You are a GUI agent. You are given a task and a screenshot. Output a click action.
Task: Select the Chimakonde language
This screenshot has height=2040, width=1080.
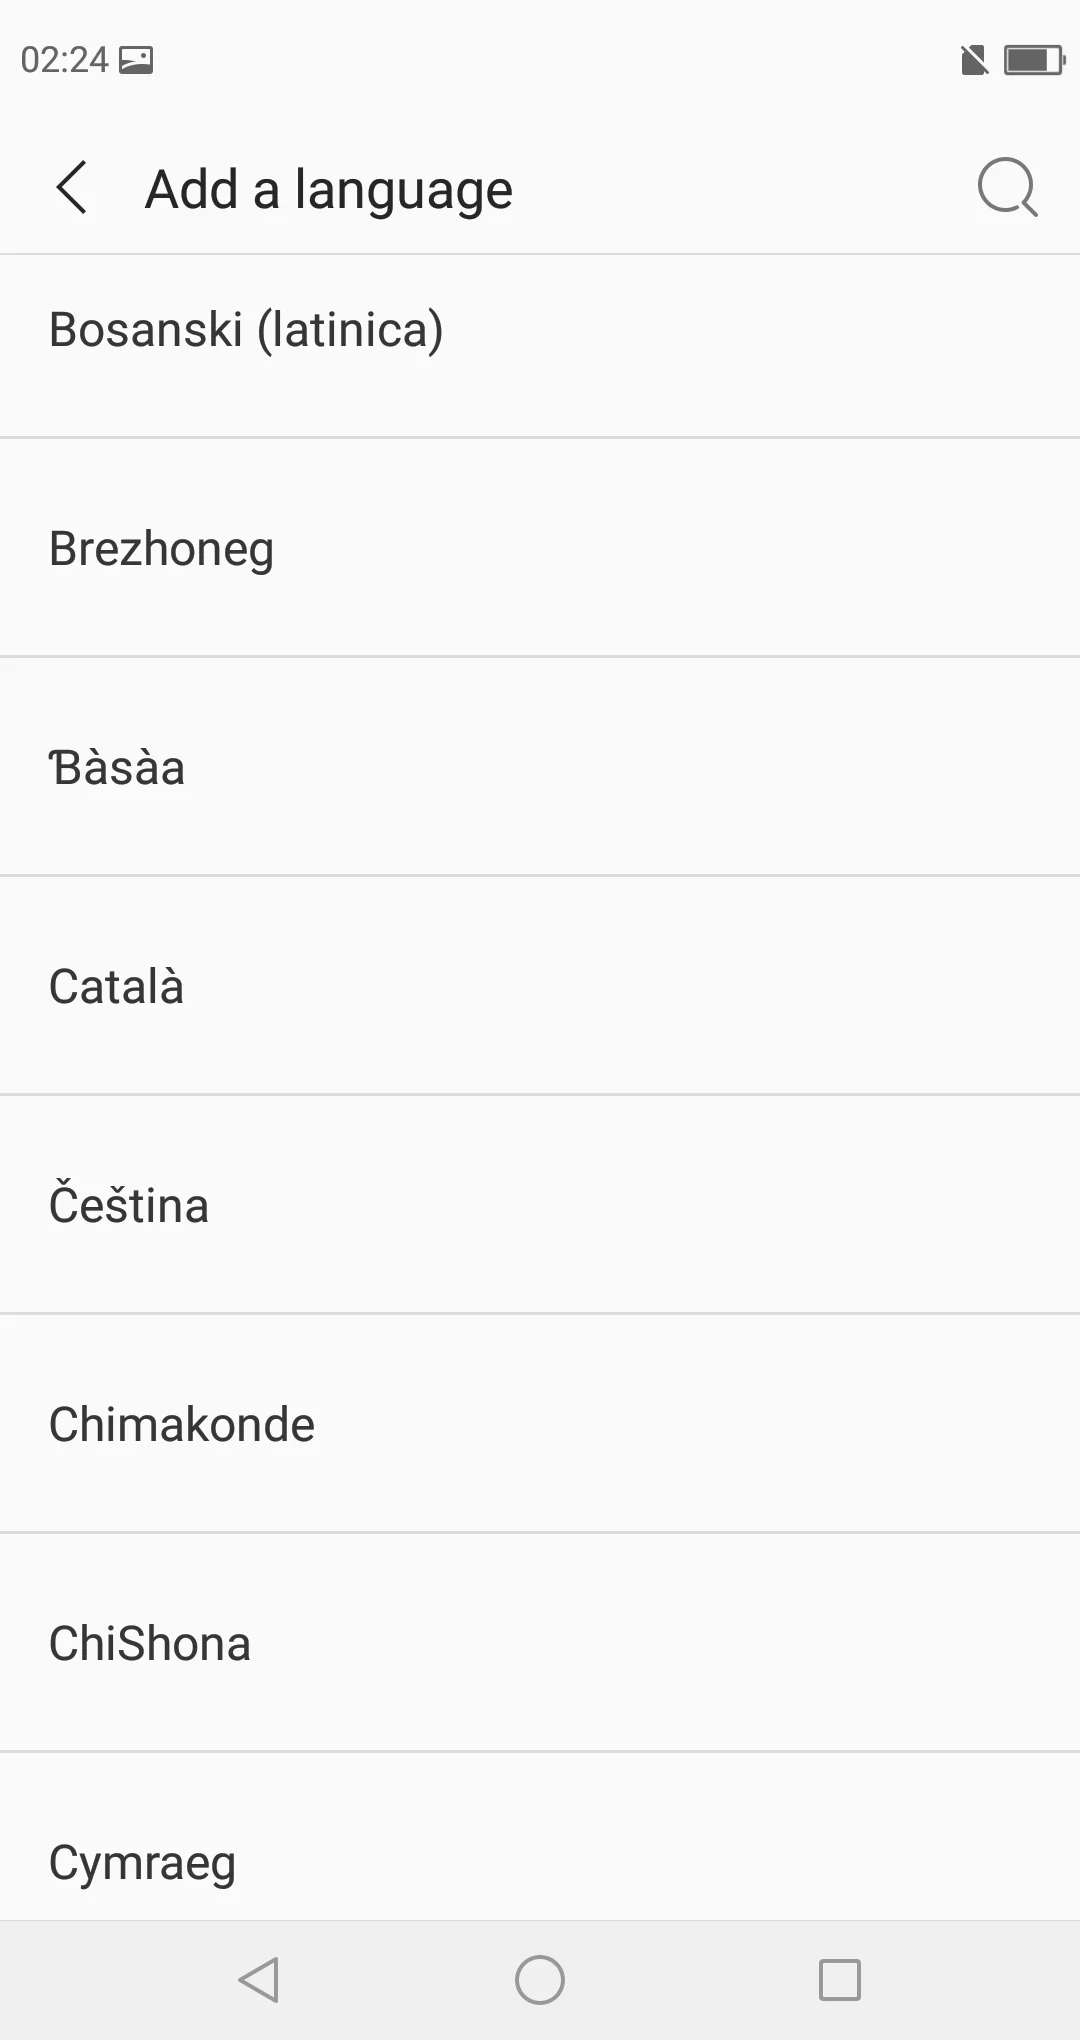tap(540, 1424)
